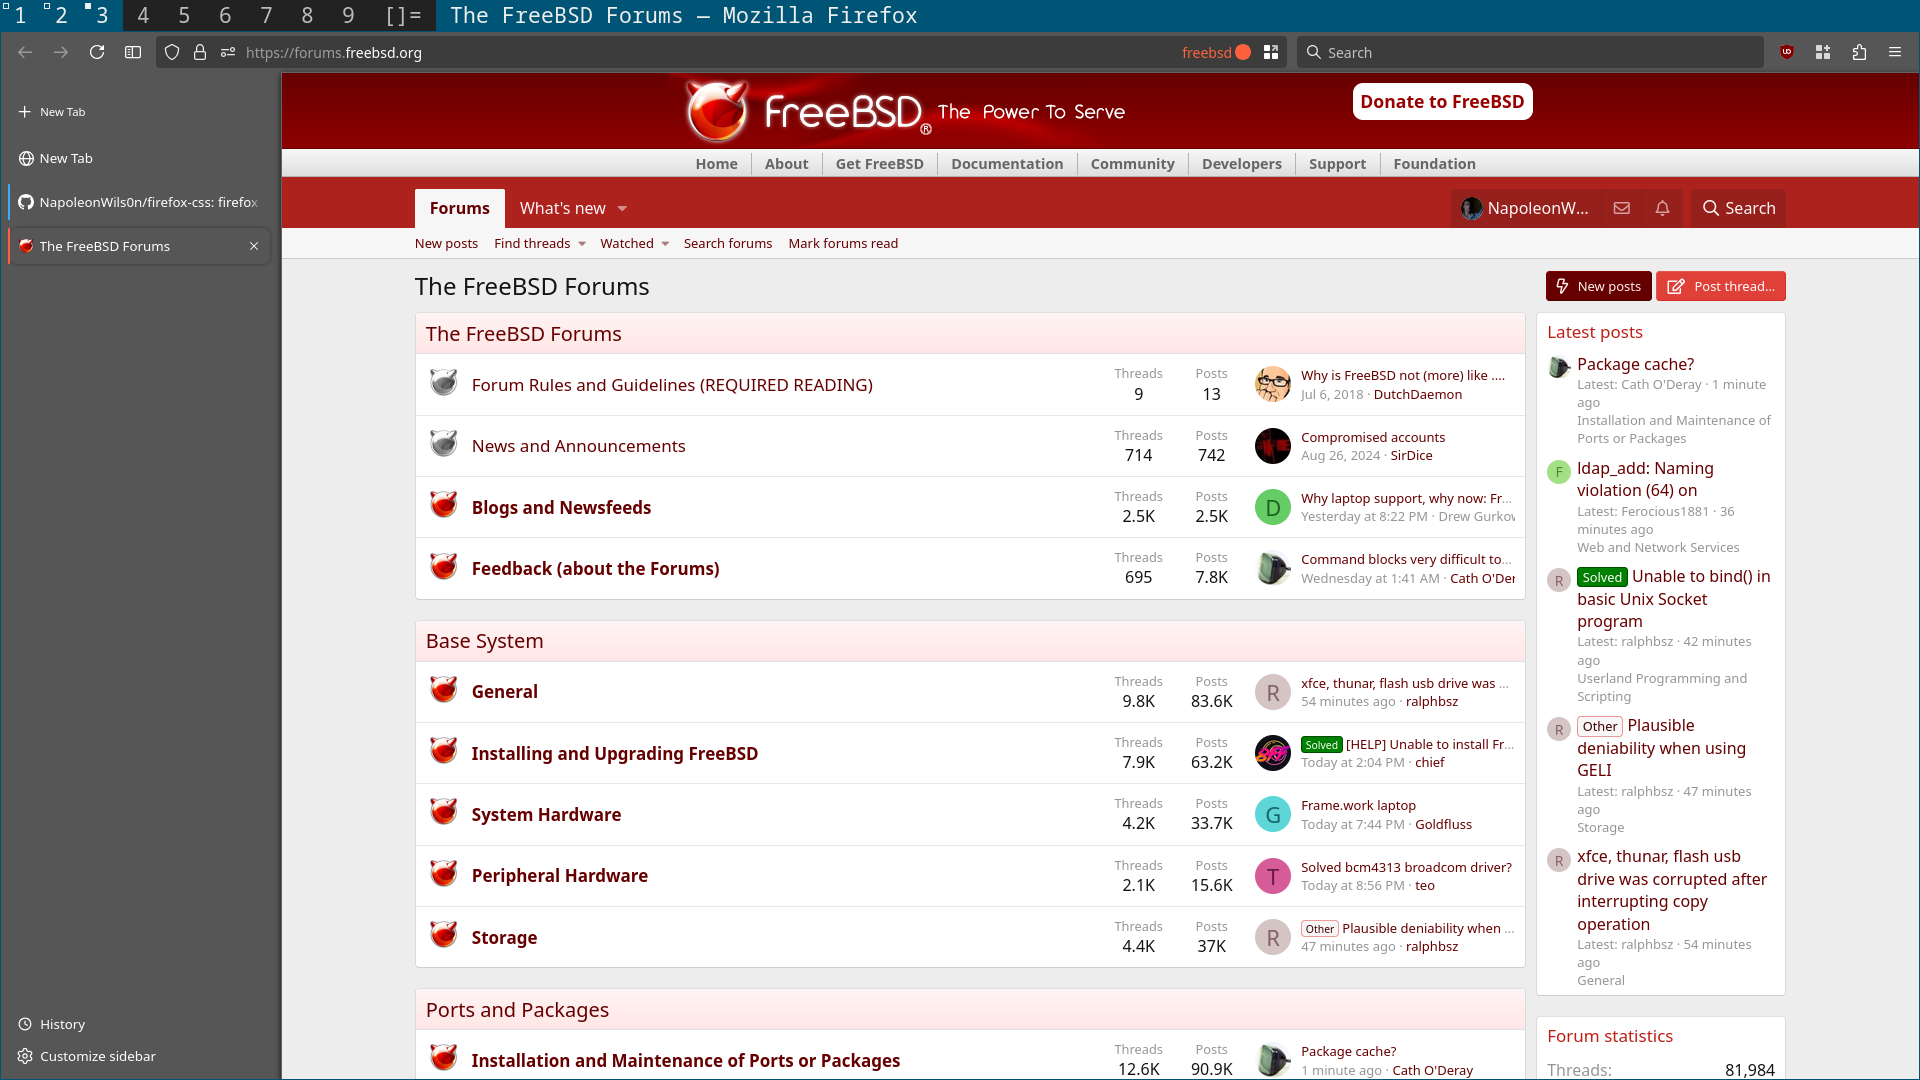The width and height of the screenshot is (1920, 1080).
Task: Open the Storage forum link
Action: (504, 937)
